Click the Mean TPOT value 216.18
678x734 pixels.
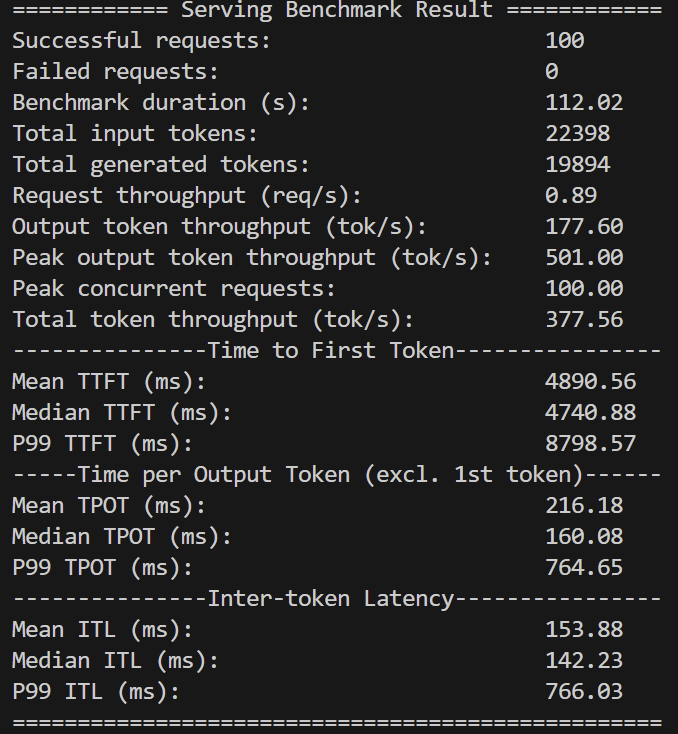click(x=584, y=506)
